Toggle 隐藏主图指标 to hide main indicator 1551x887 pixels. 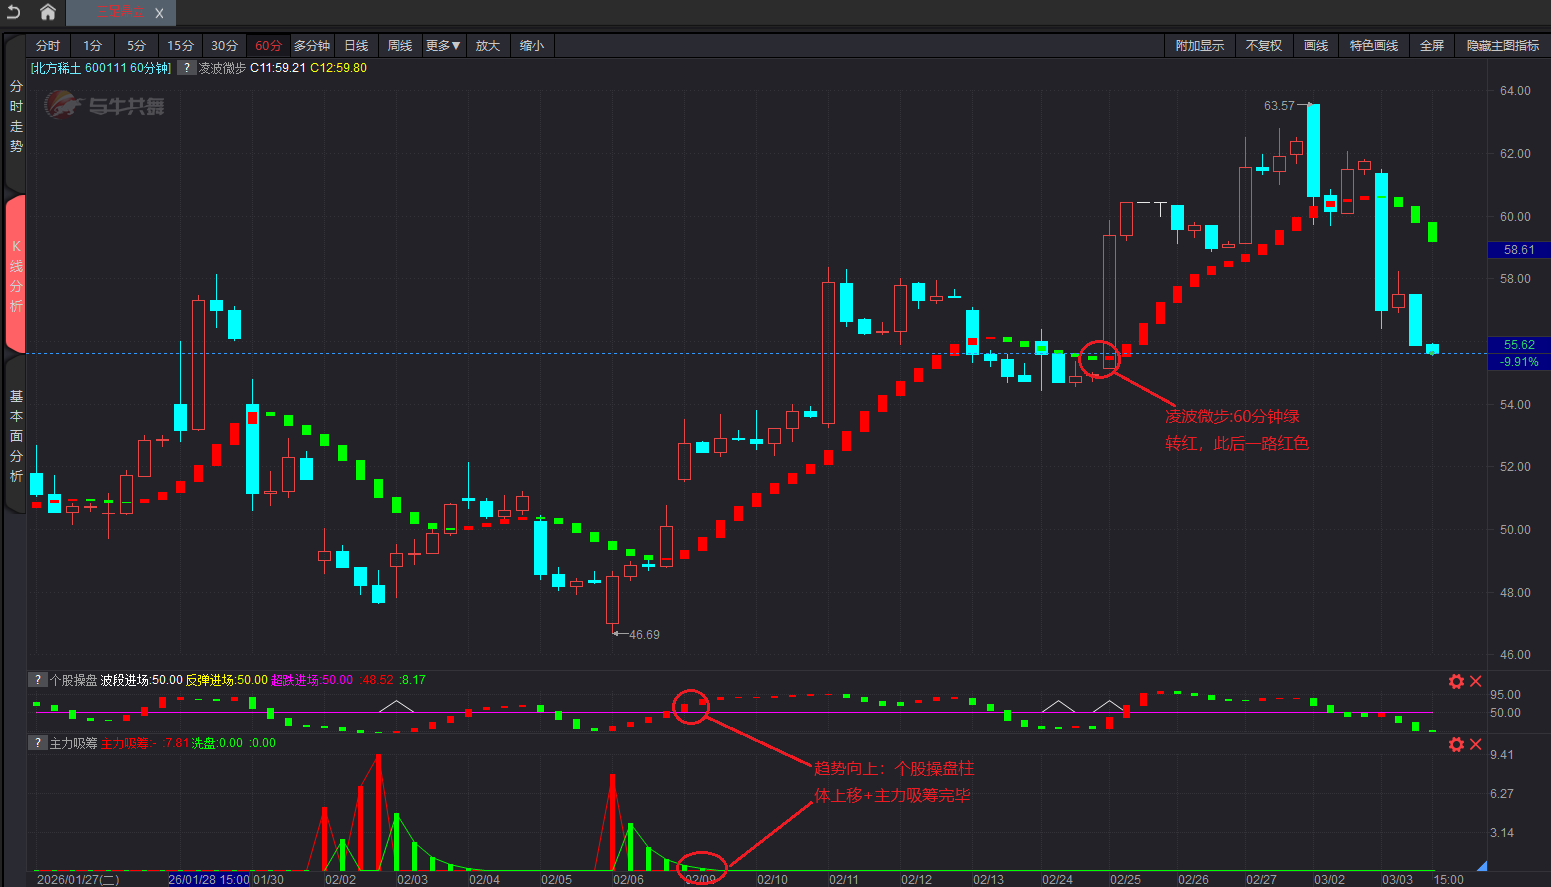[x=1502, y=46]
